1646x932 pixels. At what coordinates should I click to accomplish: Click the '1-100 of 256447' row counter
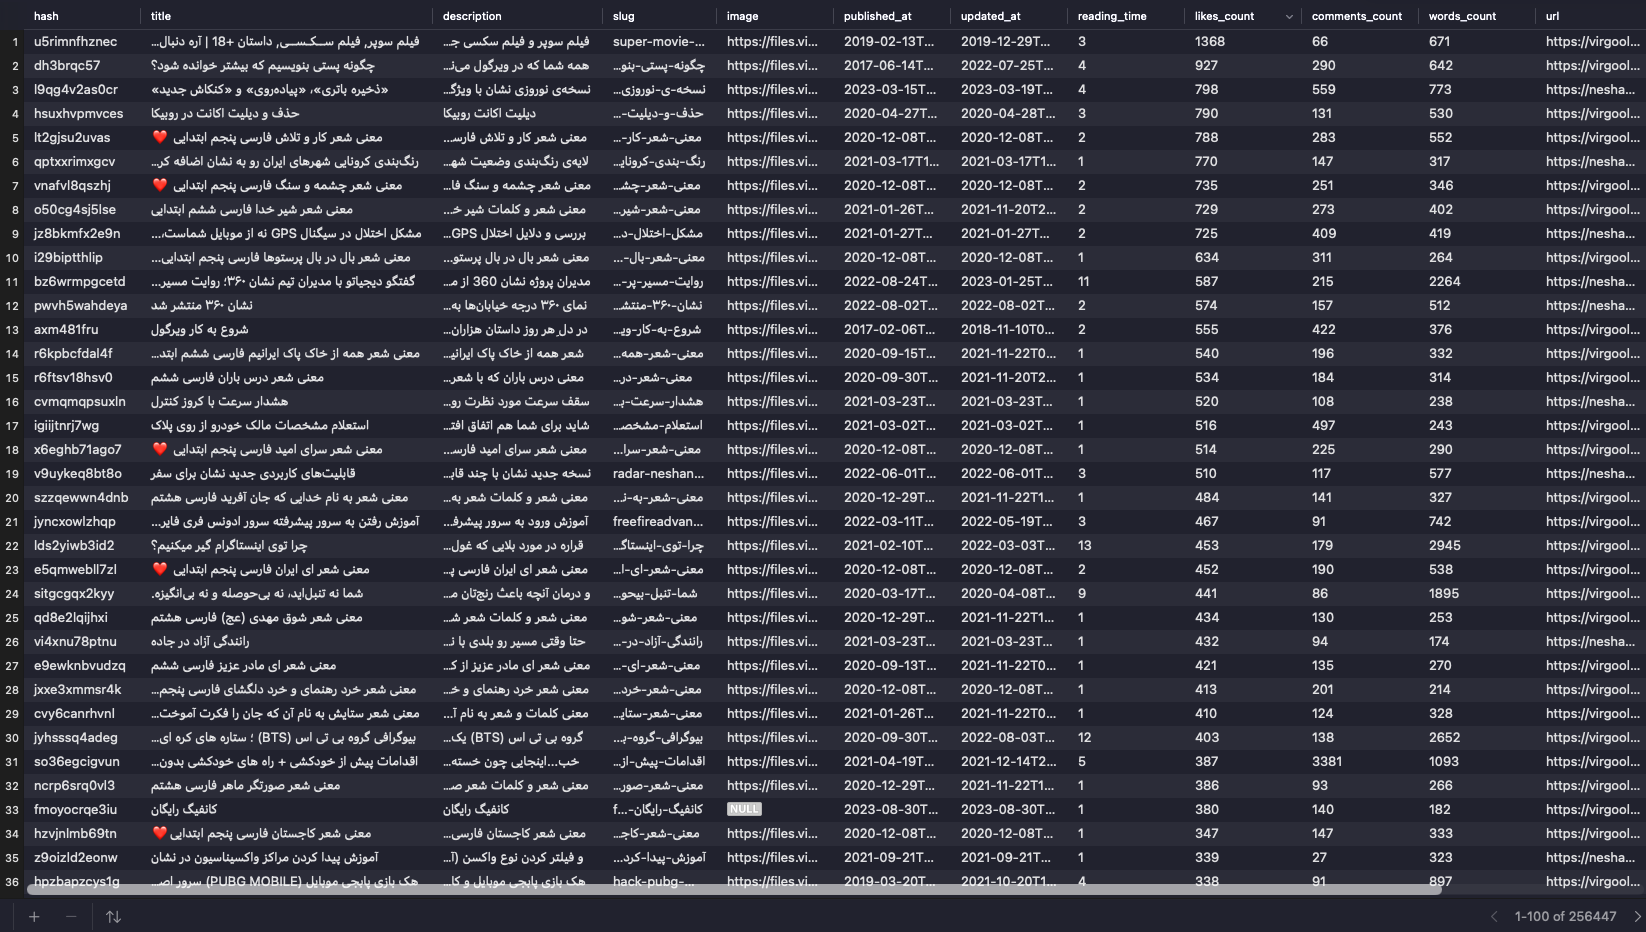coord(1565,916)
